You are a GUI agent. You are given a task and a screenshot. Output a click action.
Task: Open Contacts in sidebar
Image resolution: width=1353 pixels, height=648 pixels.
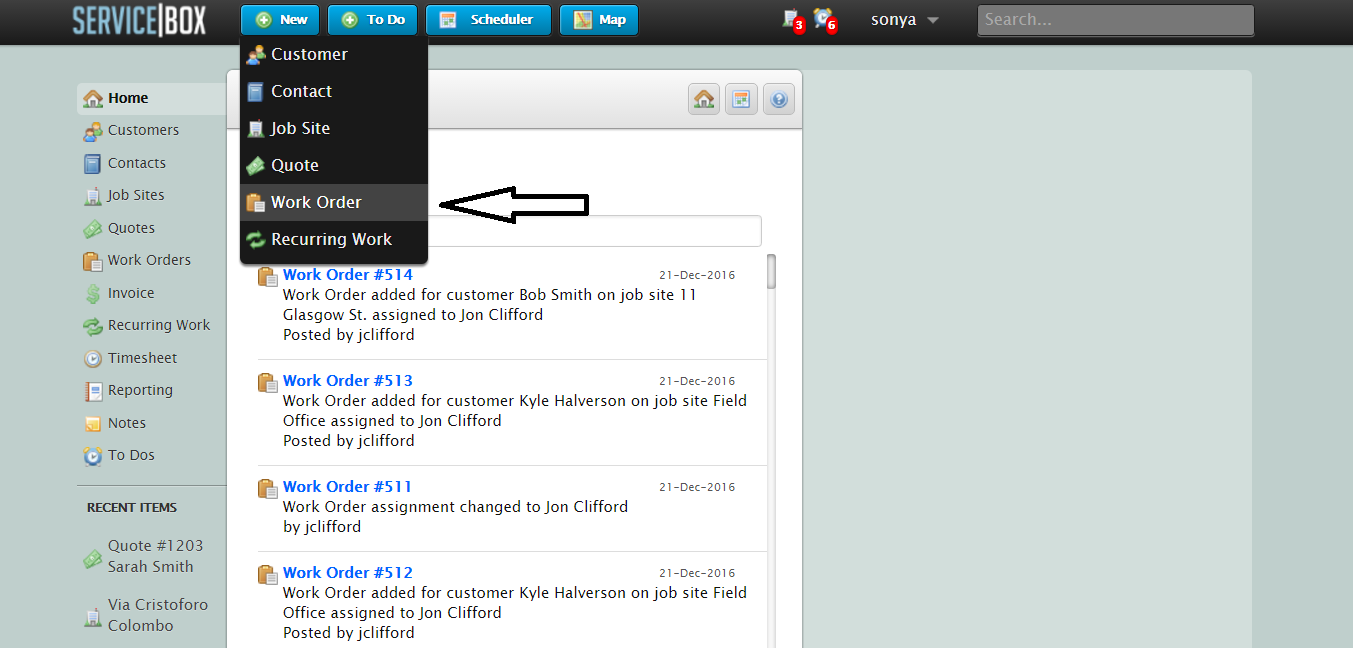coord(137,163)
